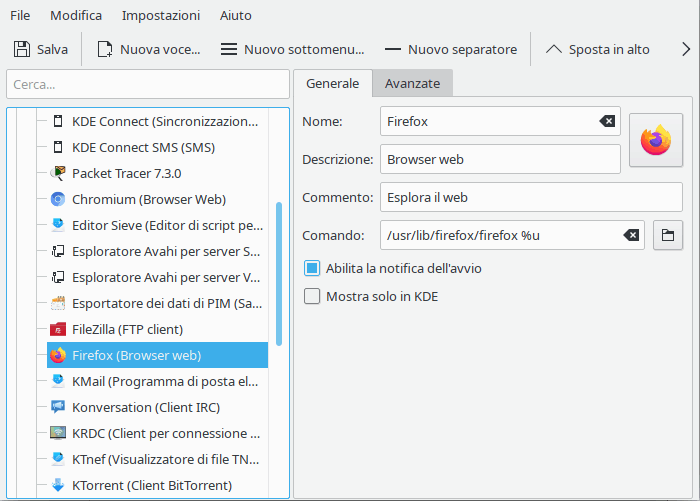Click the Salva save icon in toolbar
The image size is (700, 501).
pyautogui.click(x=22, y=49)
